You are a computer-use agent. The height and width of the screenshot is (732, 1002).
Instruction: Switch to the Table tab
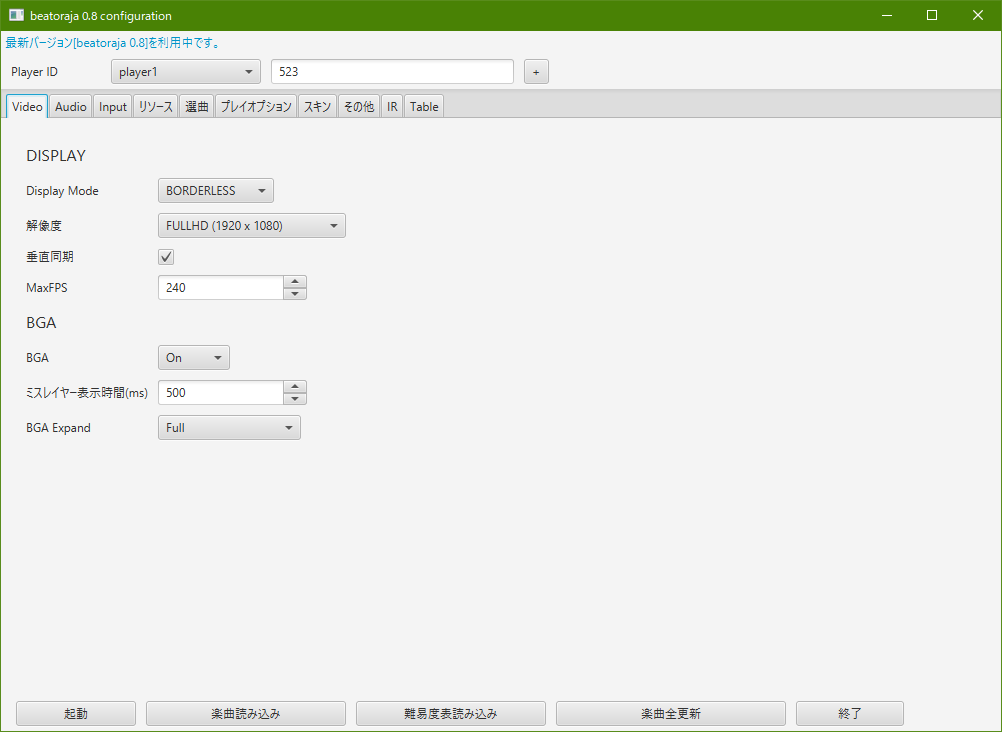pyautogui.click(x=424, y=107)
